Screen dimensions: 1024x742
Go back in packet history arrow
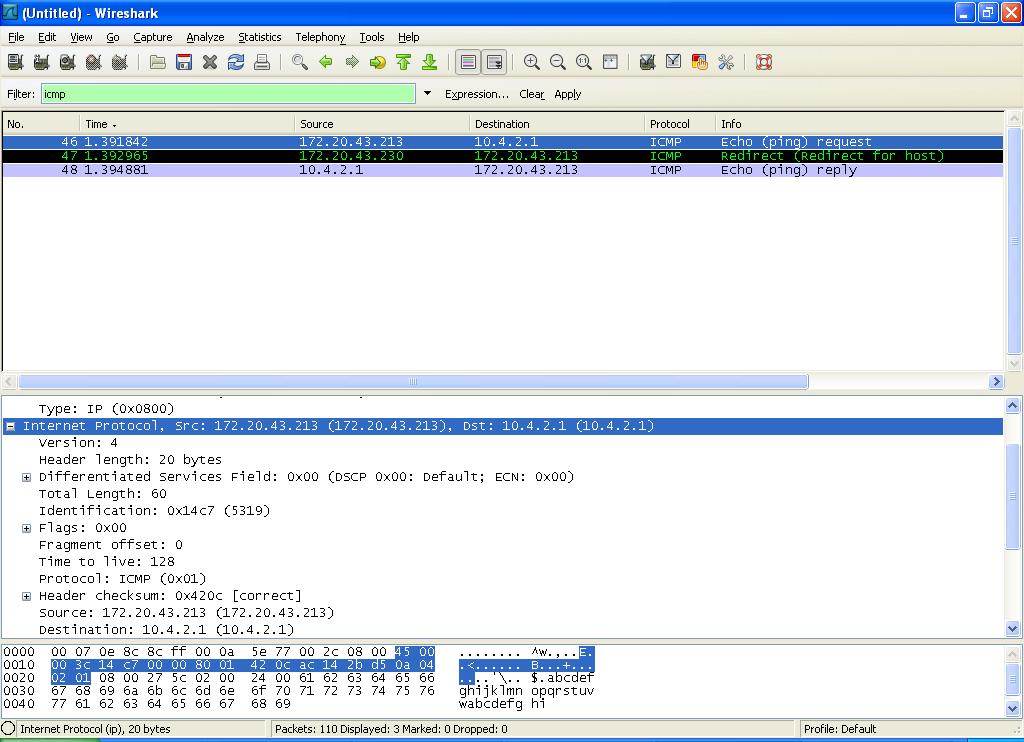pos(326,62)
